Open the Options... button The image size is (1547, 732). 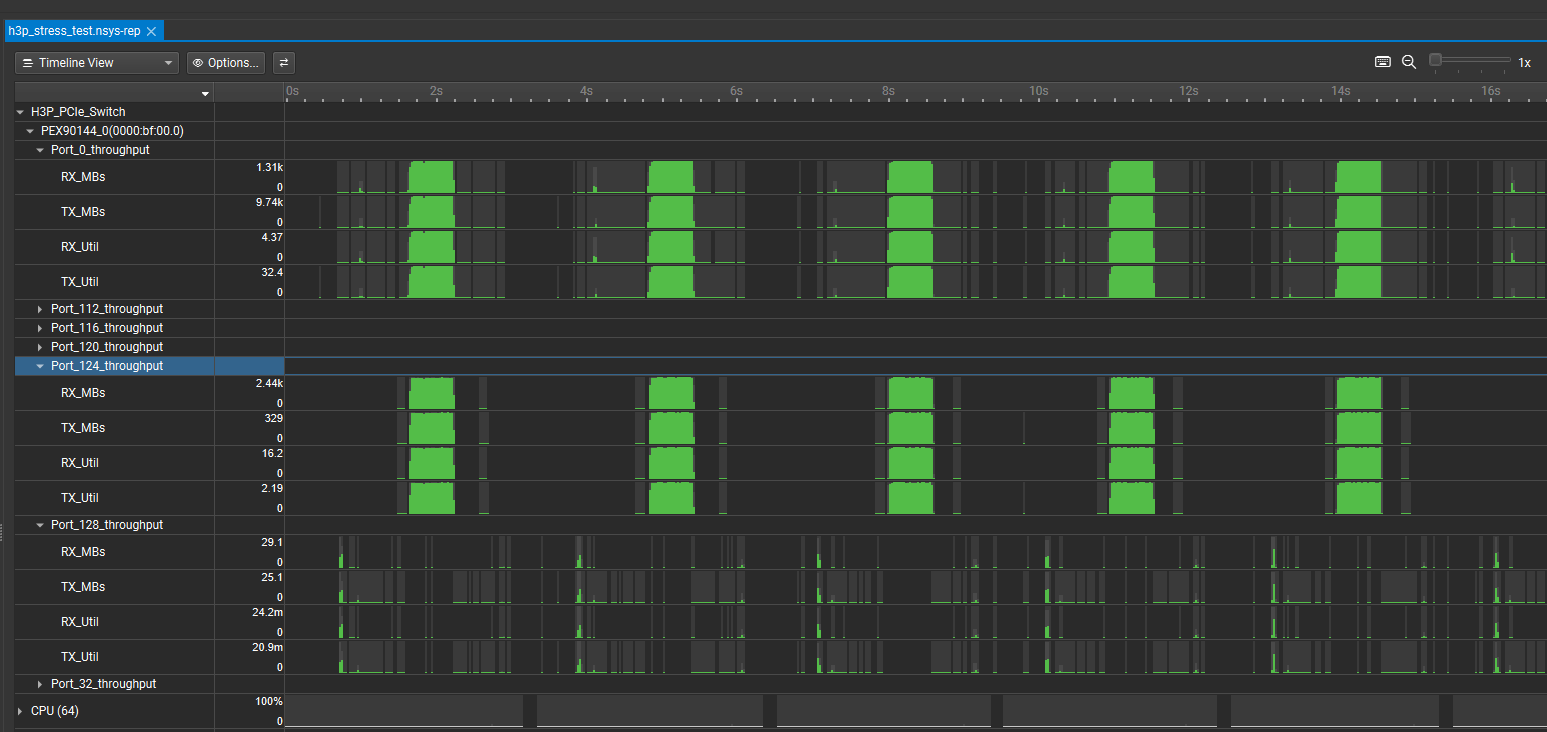226,63
